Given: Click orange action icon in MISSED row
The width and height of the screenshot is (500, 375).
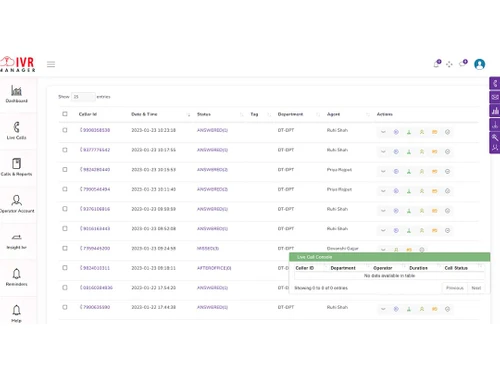Looking at the screenshot, I should 409,250.
